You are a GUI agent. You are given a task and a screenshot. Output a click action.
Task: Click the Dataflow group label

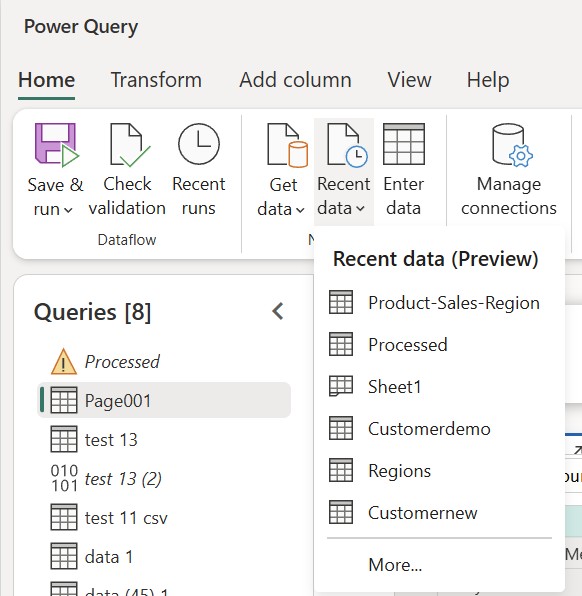click(127, 240)
